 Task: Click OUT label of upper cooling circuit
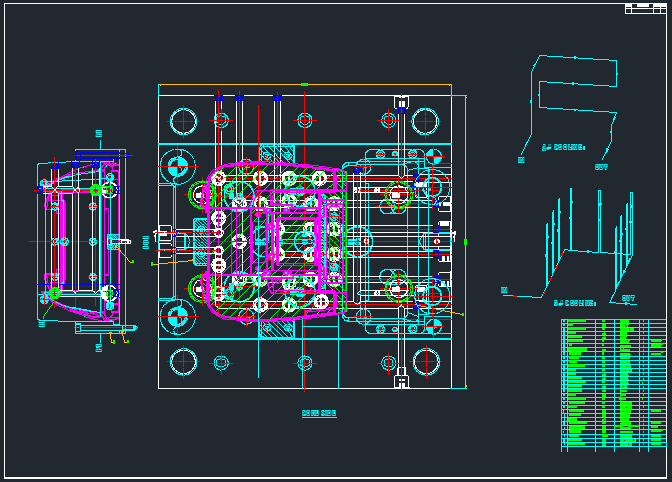click(601, 167)
